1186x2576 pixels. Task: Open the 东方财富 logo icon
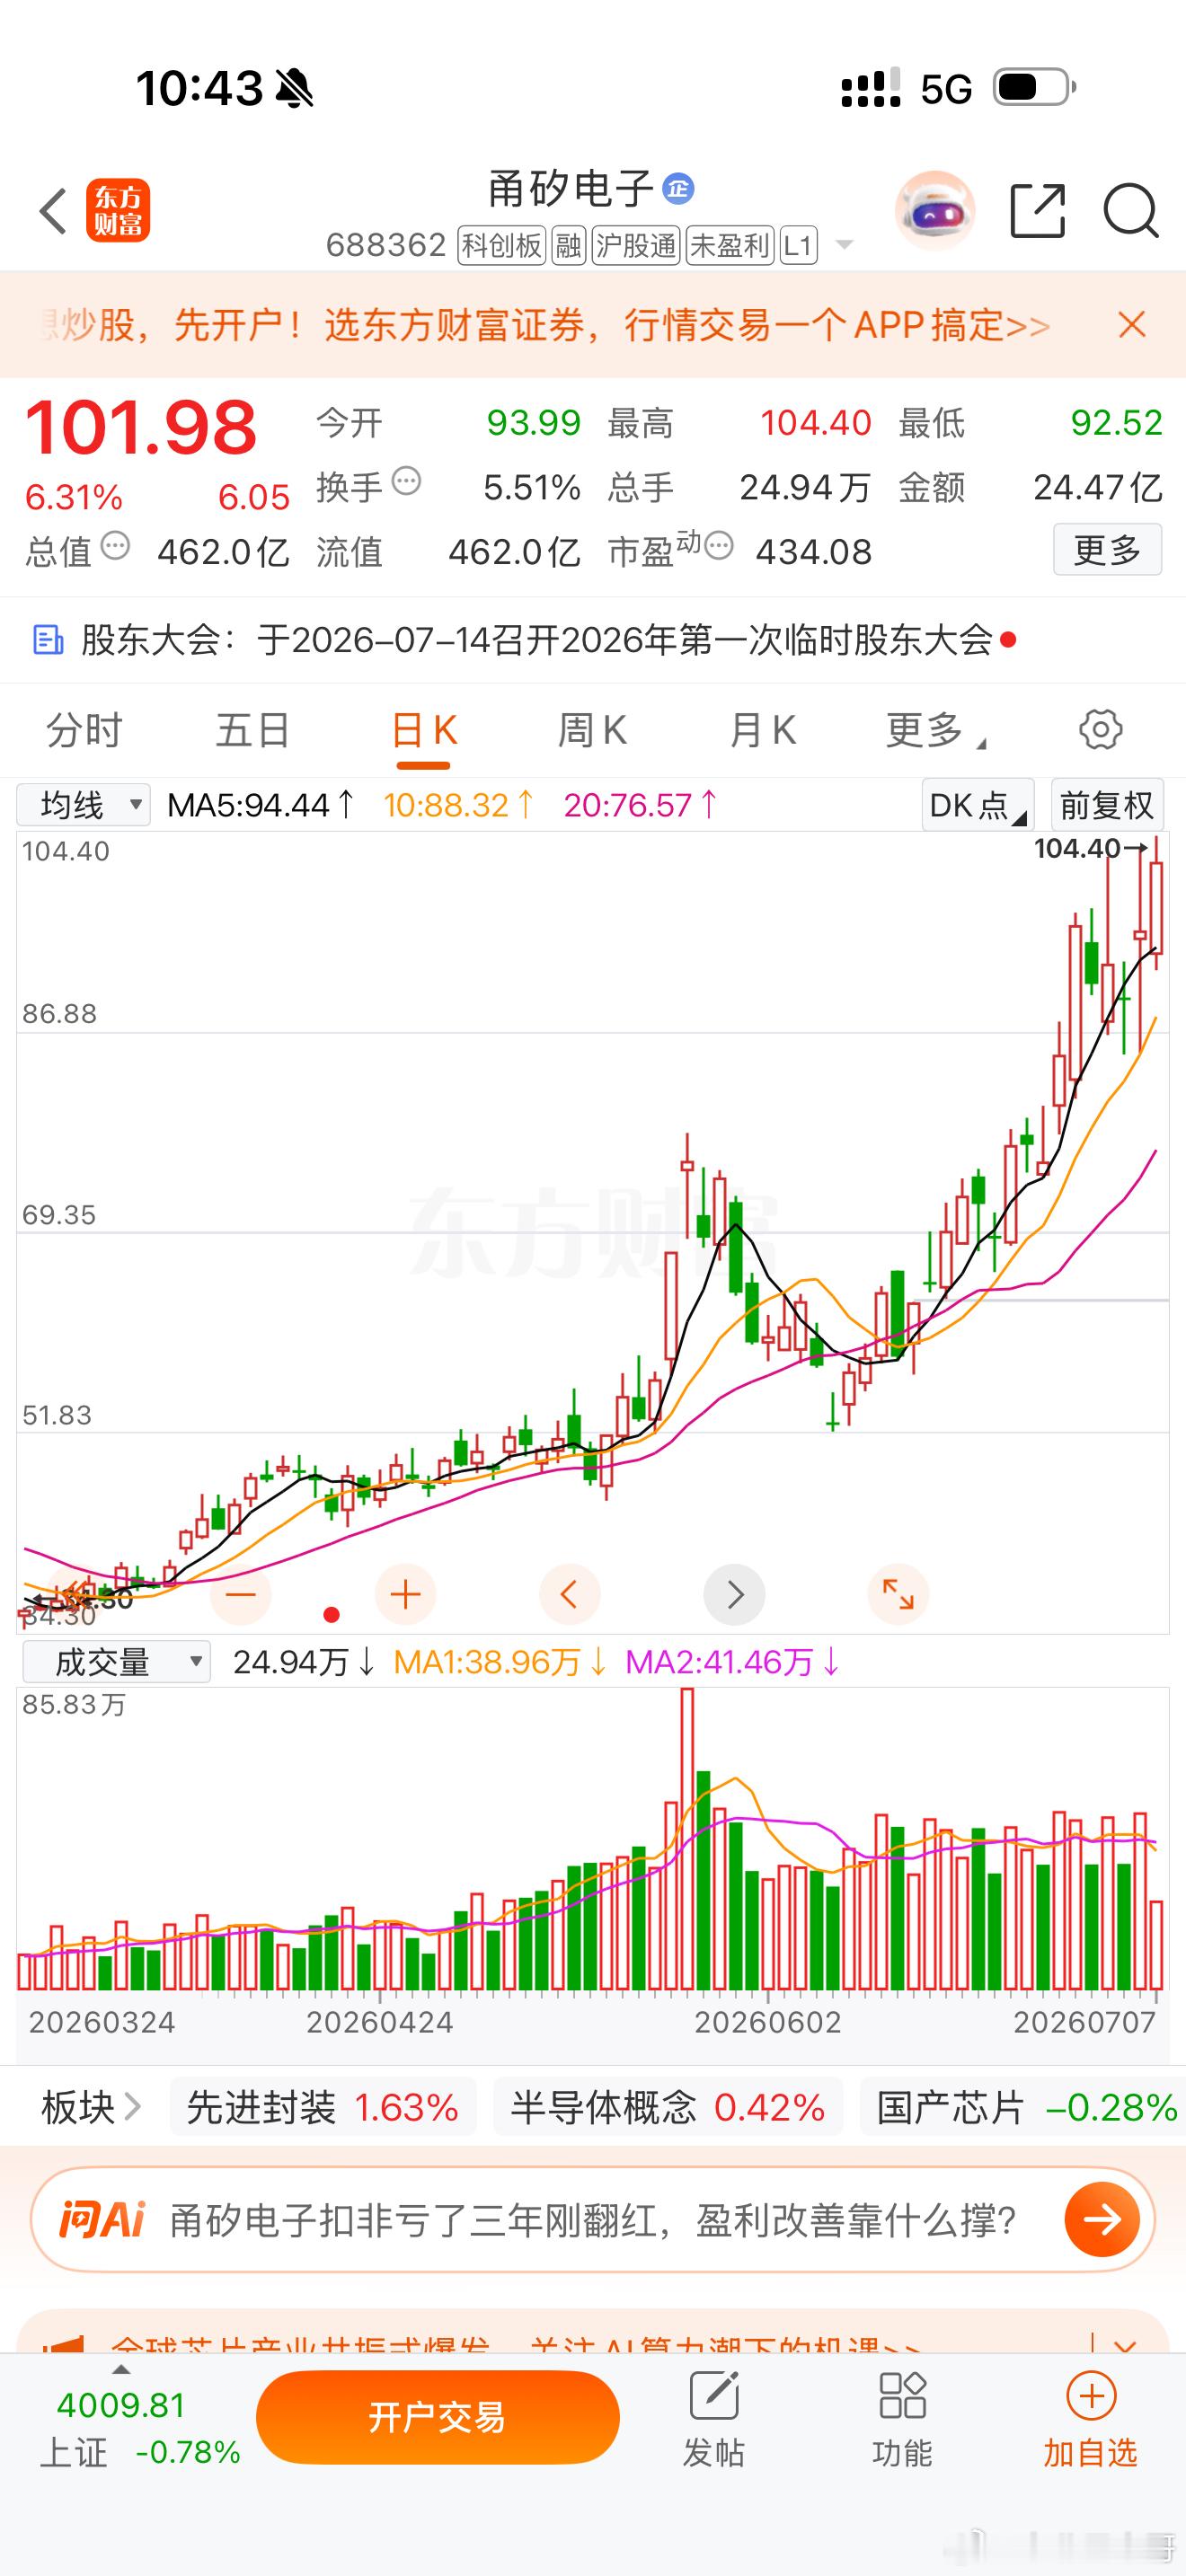pyautogui.click(x=118, y=211)
